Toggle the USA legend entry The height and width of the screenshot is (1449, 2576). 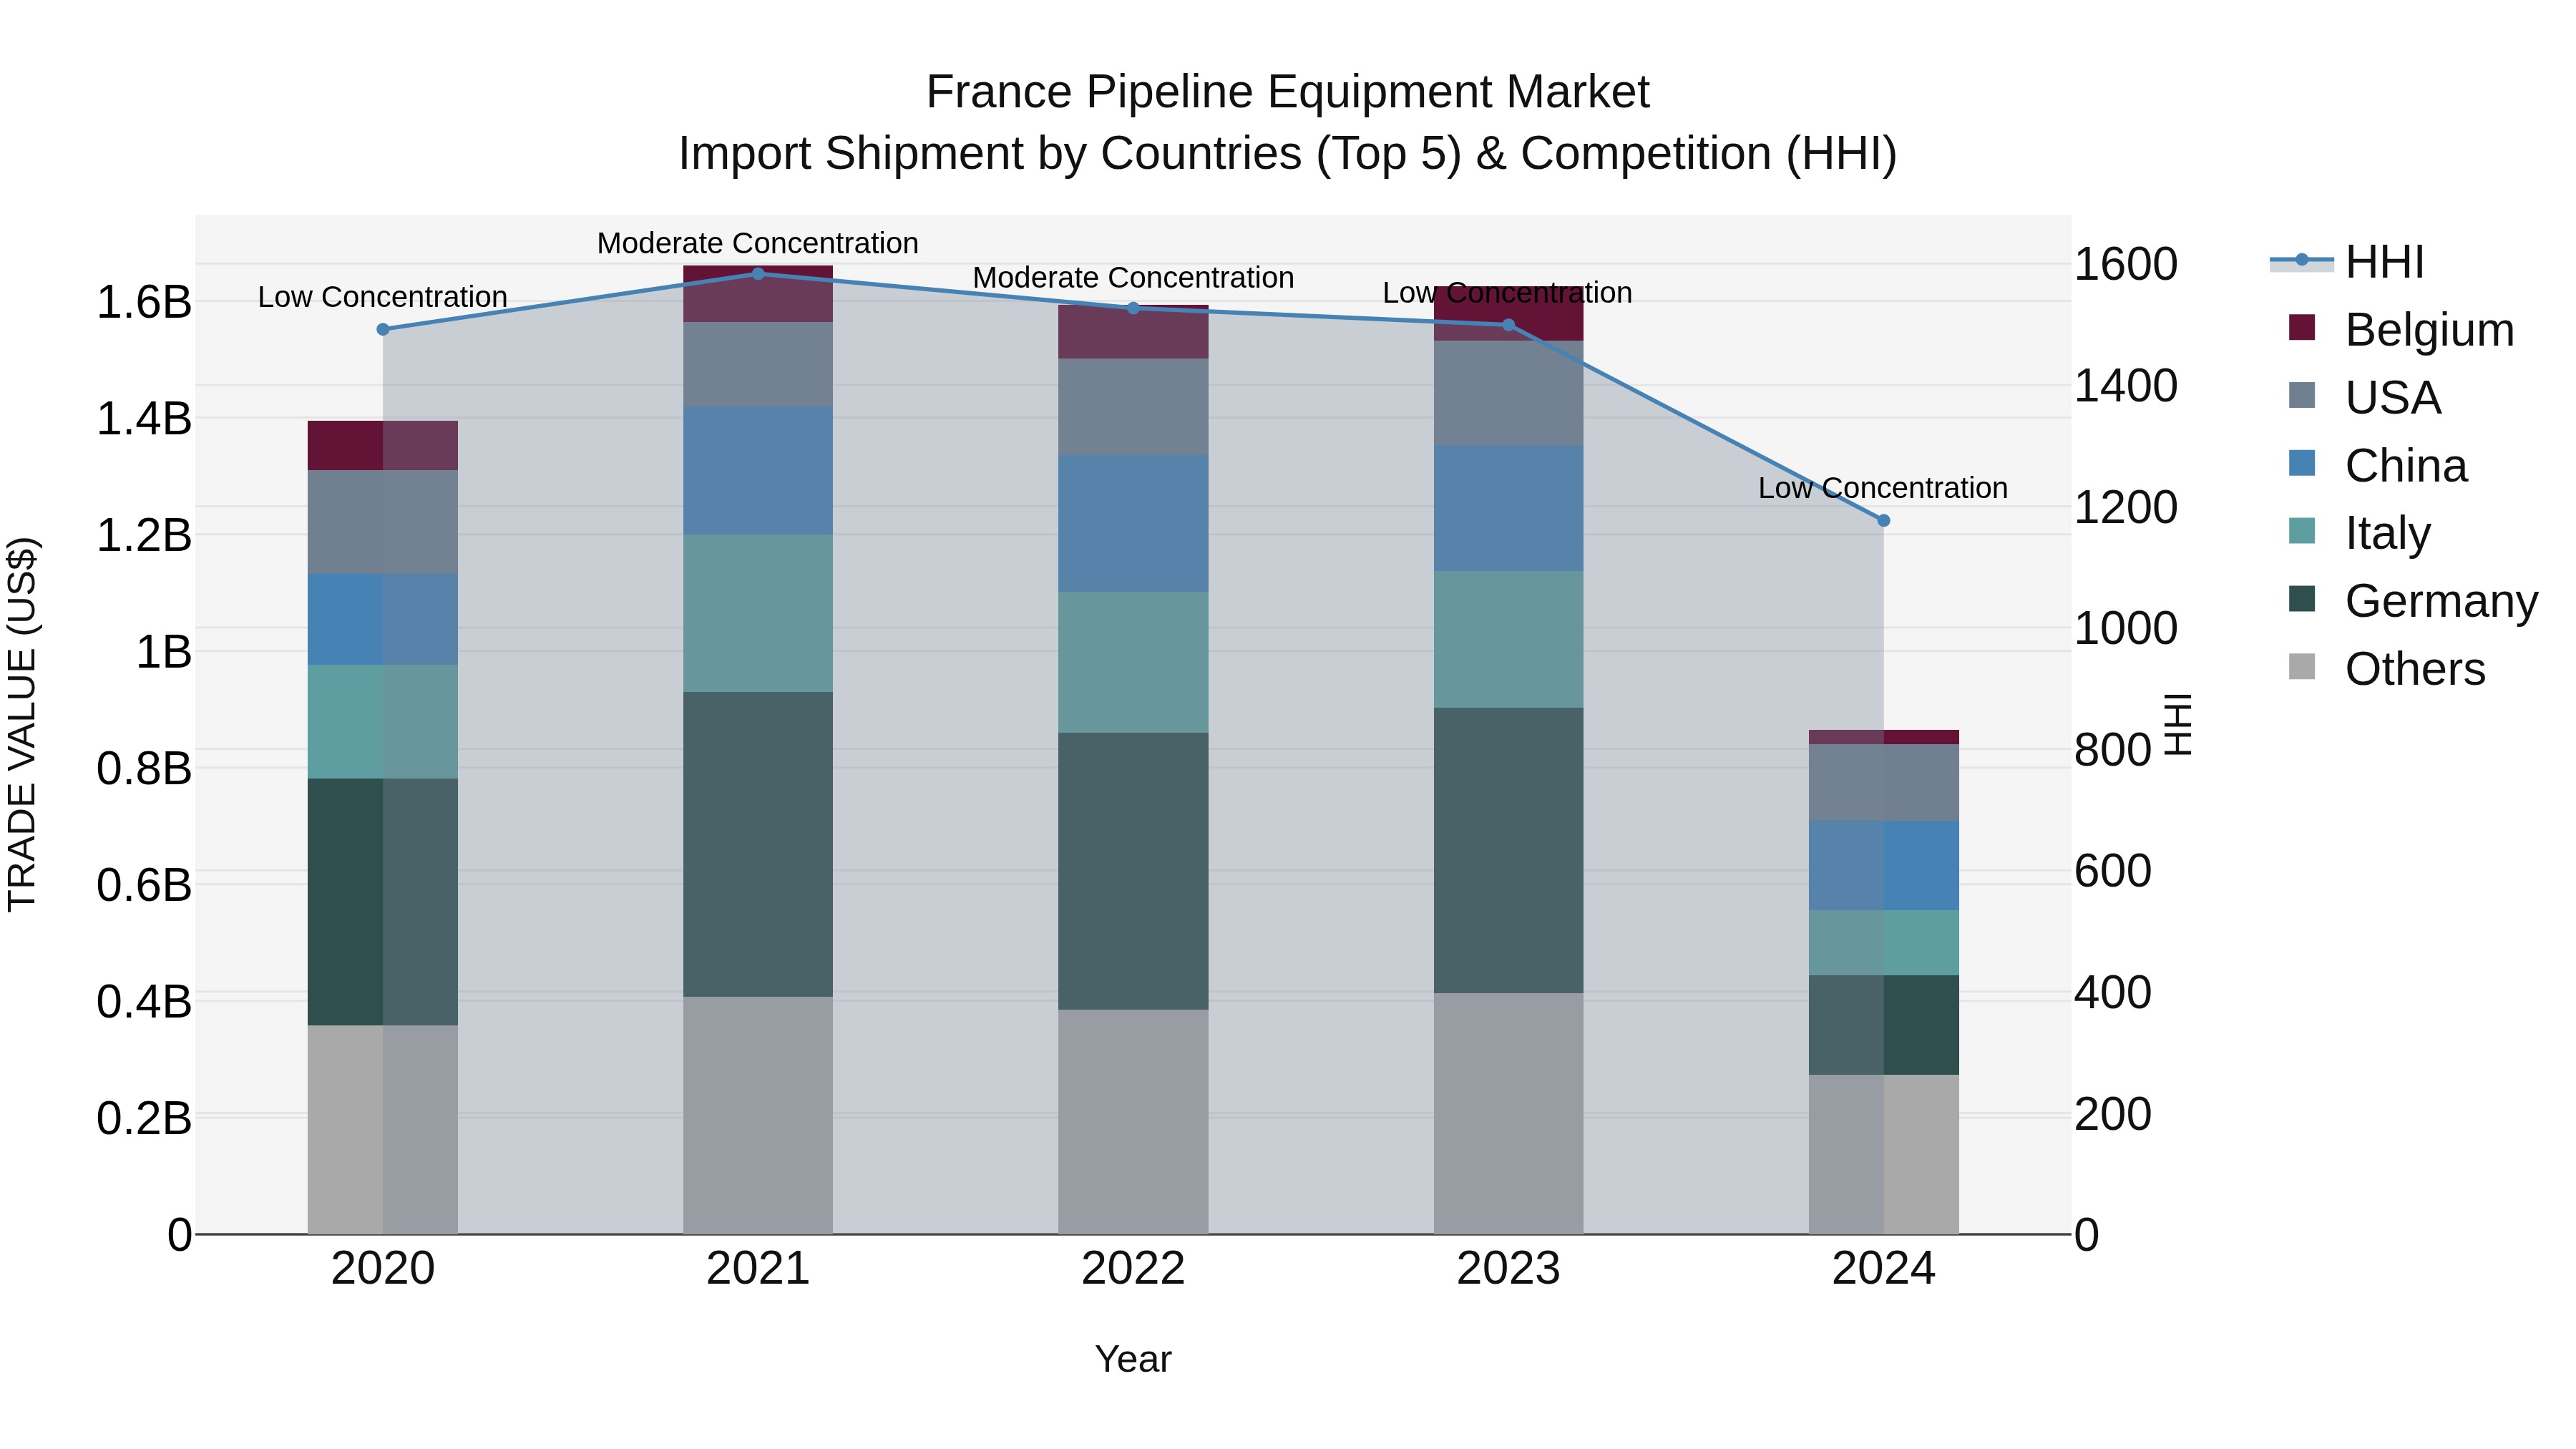(2364, 398)
